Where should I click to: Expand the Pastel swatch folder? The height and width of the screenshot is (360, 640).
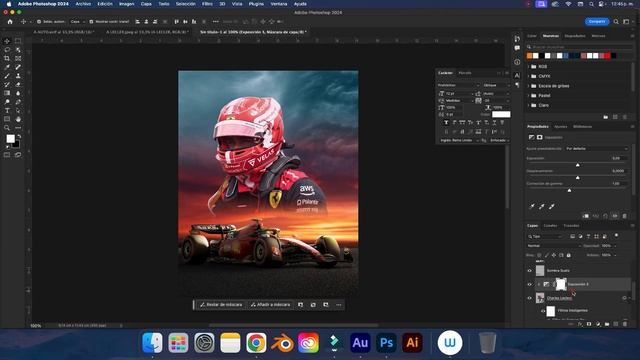click(x=529, y=96)
